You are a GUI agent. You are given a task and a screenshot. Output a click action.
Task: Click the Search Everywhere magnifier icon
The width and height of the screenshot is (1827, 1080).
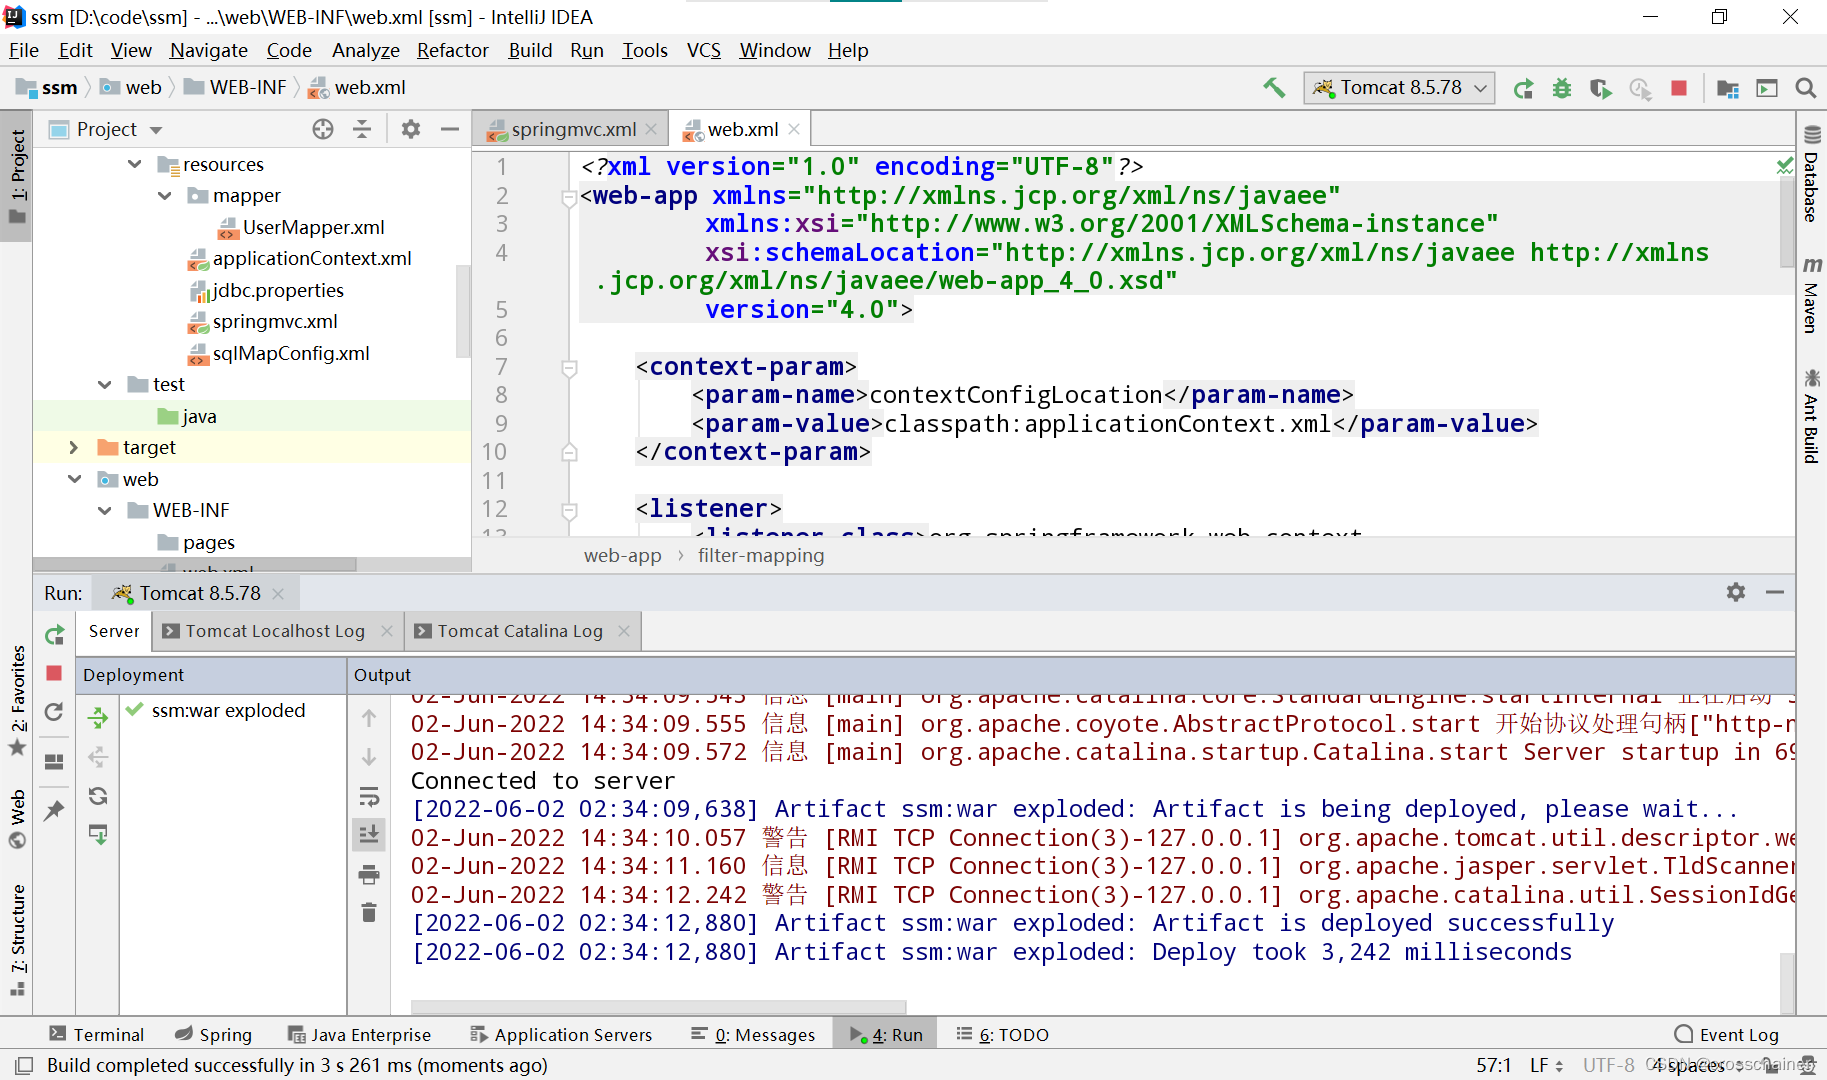pyautogui.click(x=1806, y=88)
